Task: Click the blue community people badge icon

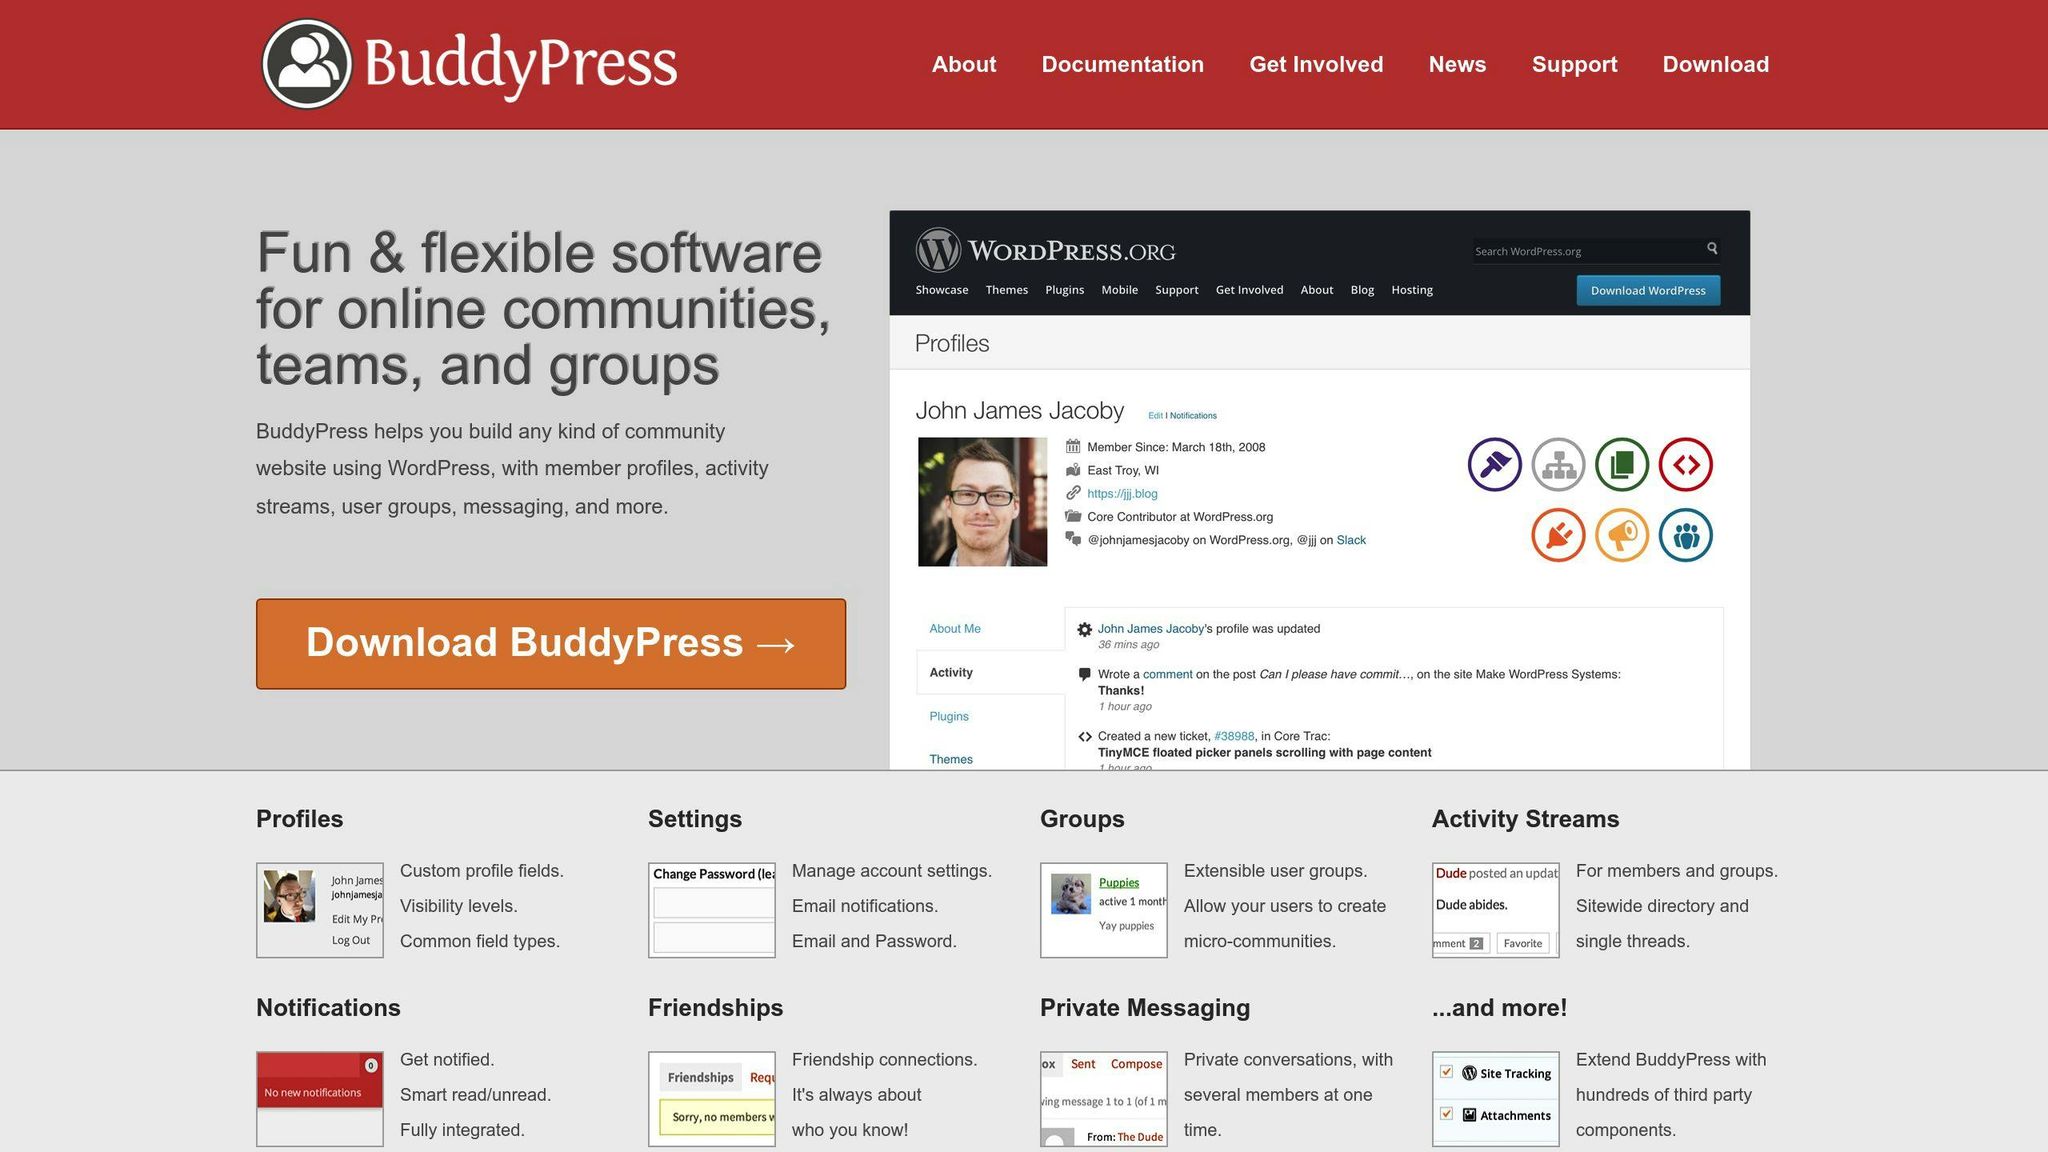Action: pyautogui.click(x=1686, y=535)
